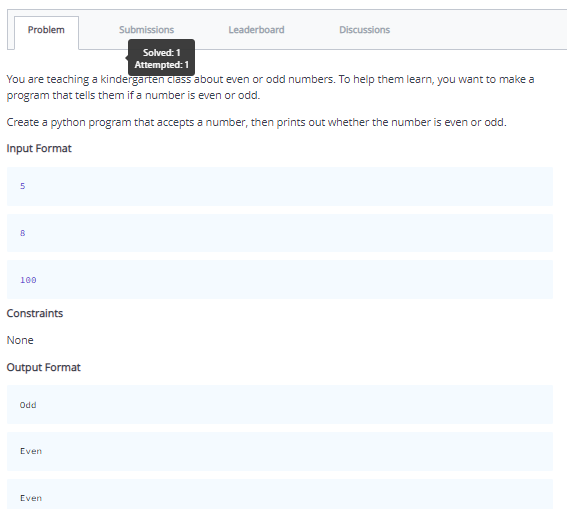The width and height of the screenshot is (567, 509).
Task: Click the text 'program that tells them'
Action: tap(65, 95)
